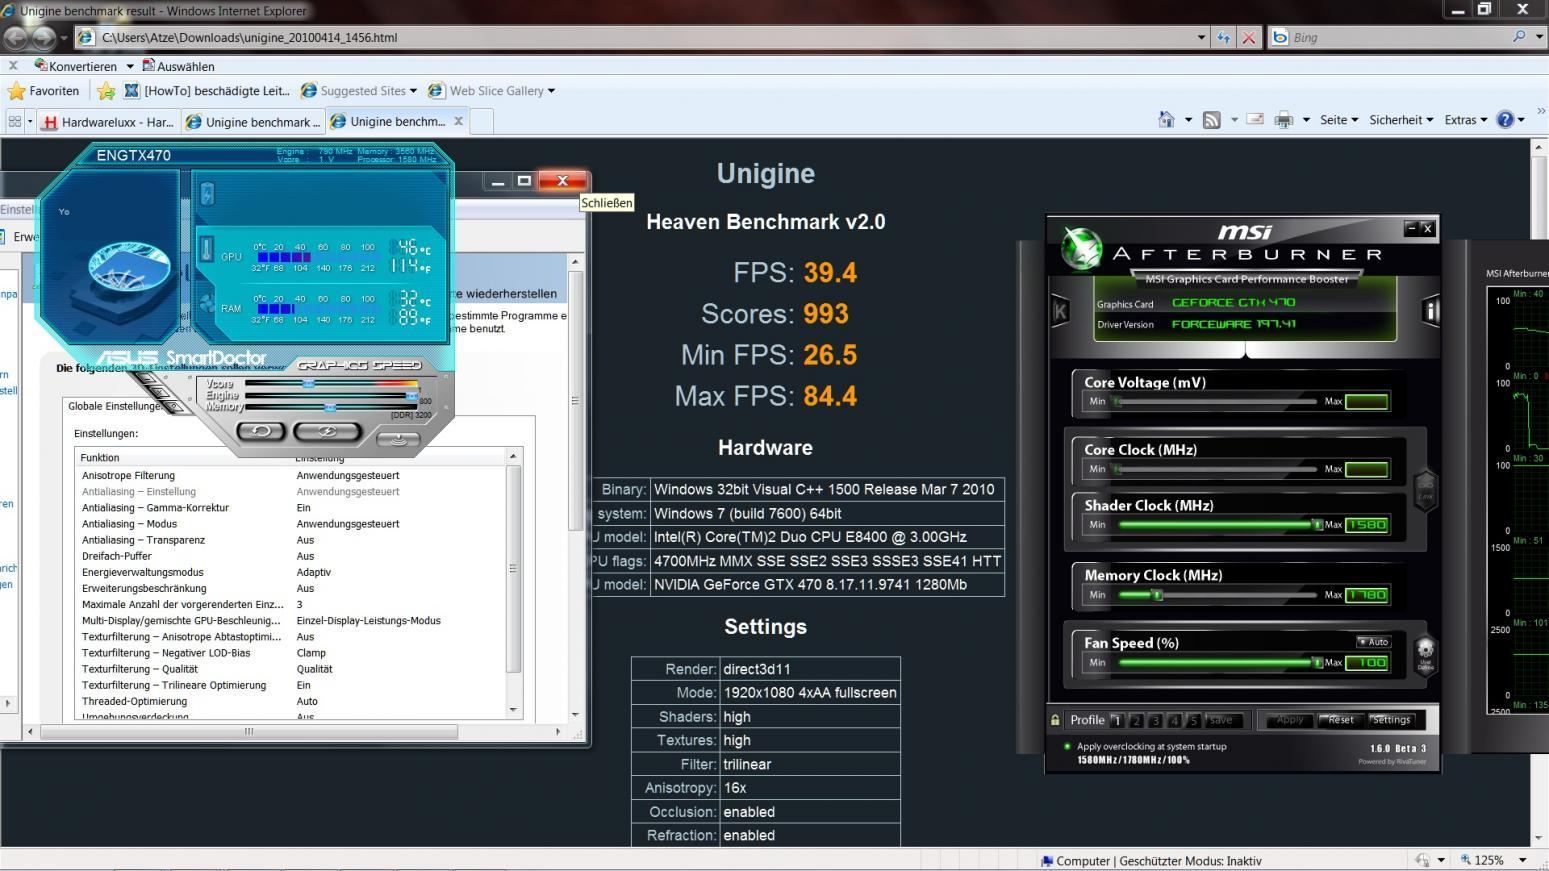Click the Afterburner Settings button
Screen dimensions: 1549x871
coord(1390,720)
